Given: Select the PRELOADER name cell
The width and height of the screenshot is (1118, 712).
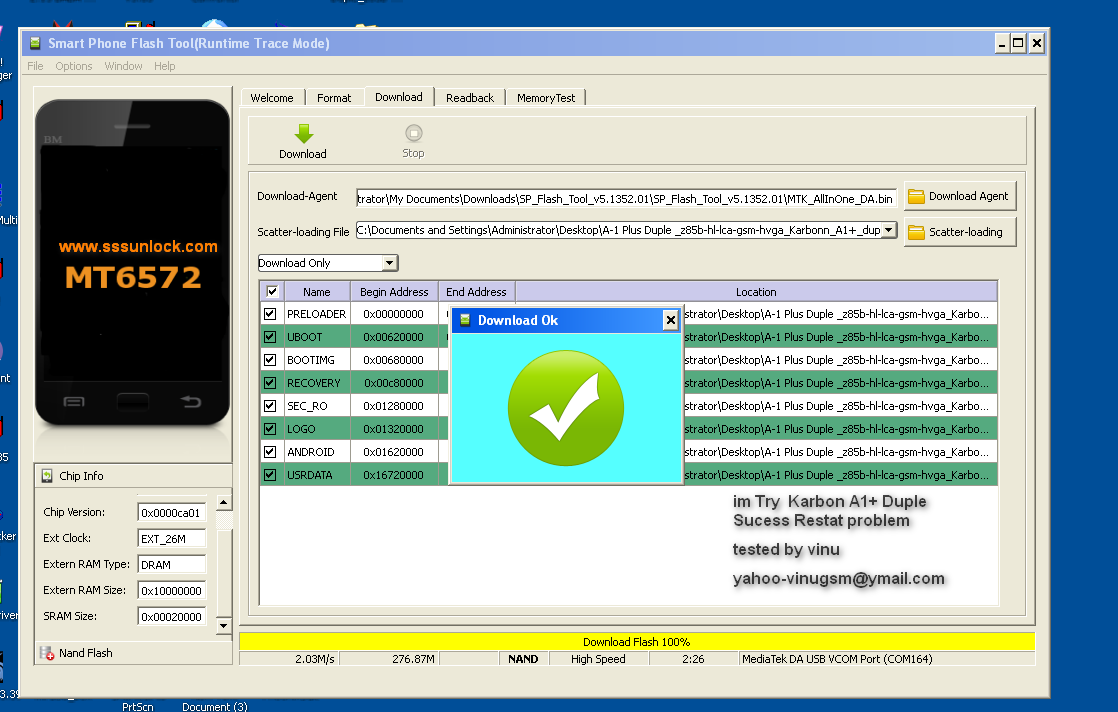Looking at the screenshot, I should click(317, 314).
